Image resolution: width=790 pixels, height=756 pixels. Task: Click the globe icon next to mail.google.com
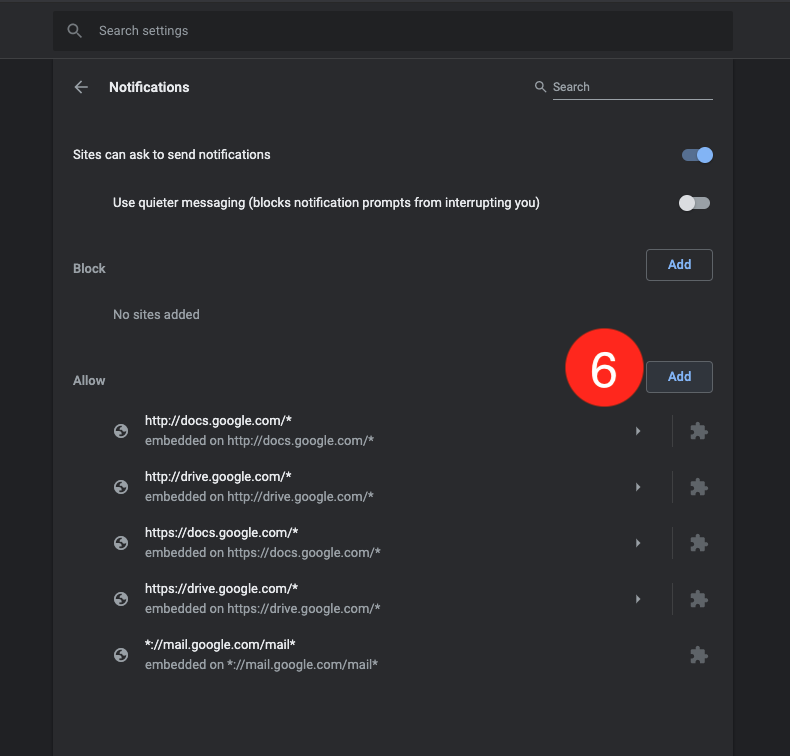(121, 655)
